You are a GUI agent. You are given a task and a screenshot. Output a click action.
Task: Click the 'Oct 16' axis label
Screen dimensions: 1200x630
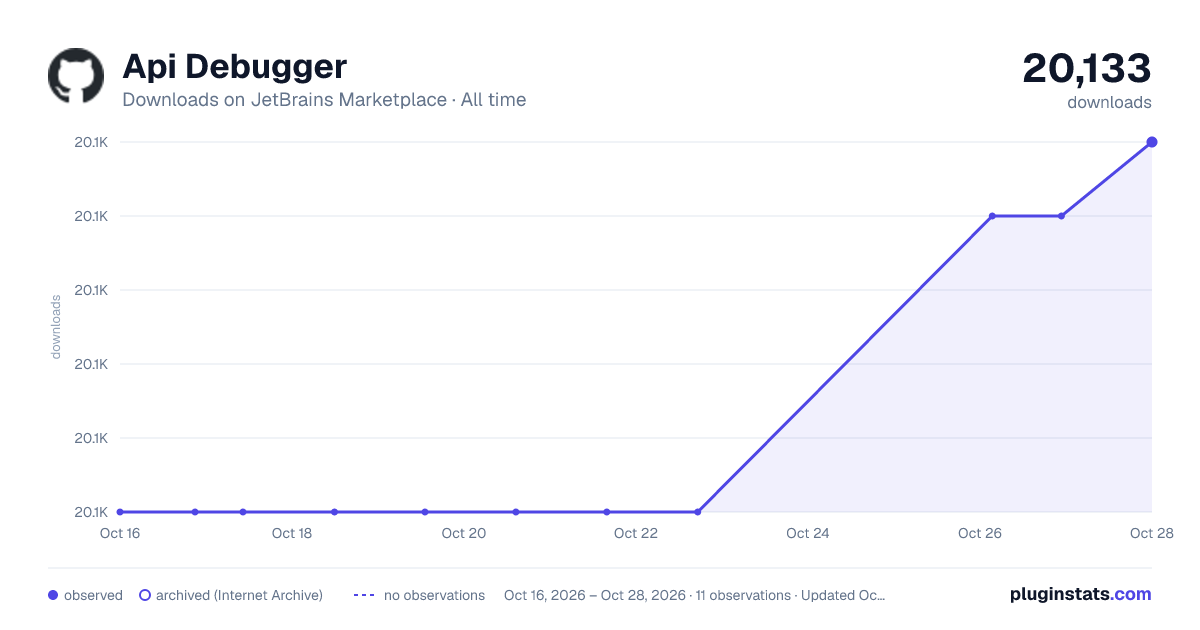[120, 533]
